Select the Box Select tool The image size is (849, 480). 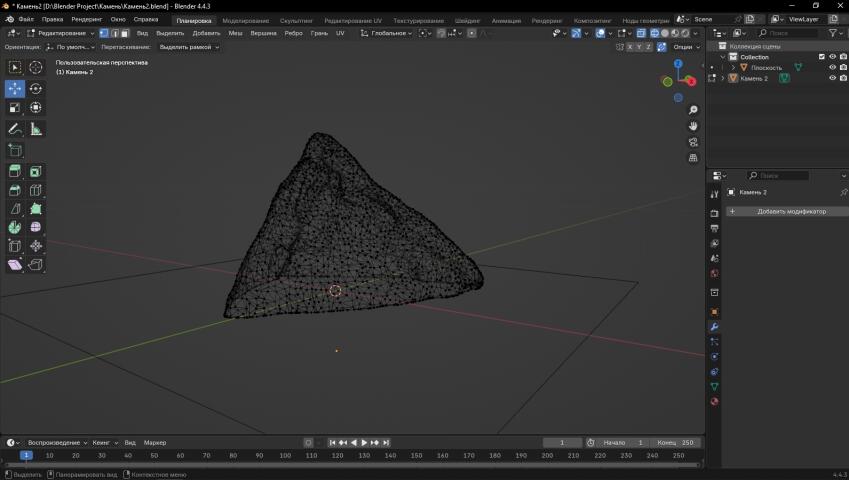[15, 67]
